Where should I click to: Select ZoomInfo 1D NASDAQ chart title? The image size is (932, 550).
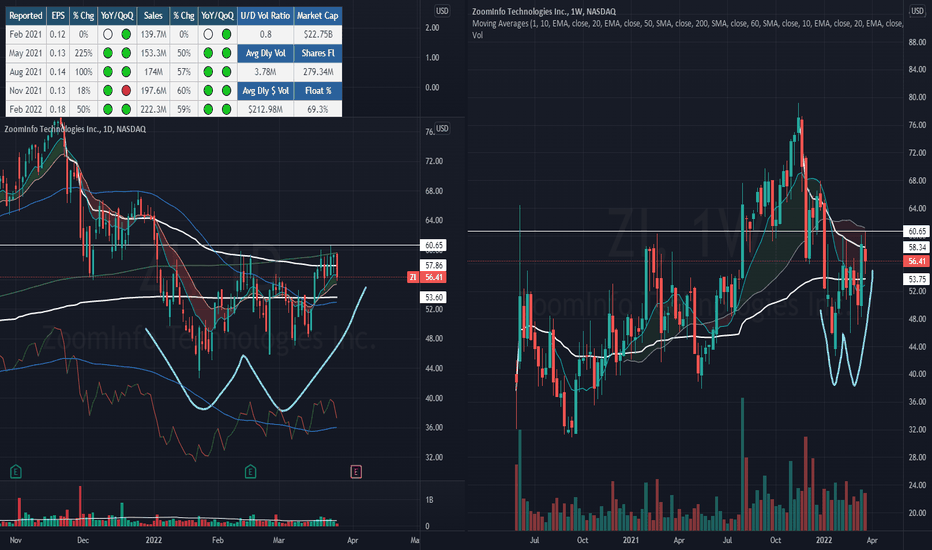point(75,129)
